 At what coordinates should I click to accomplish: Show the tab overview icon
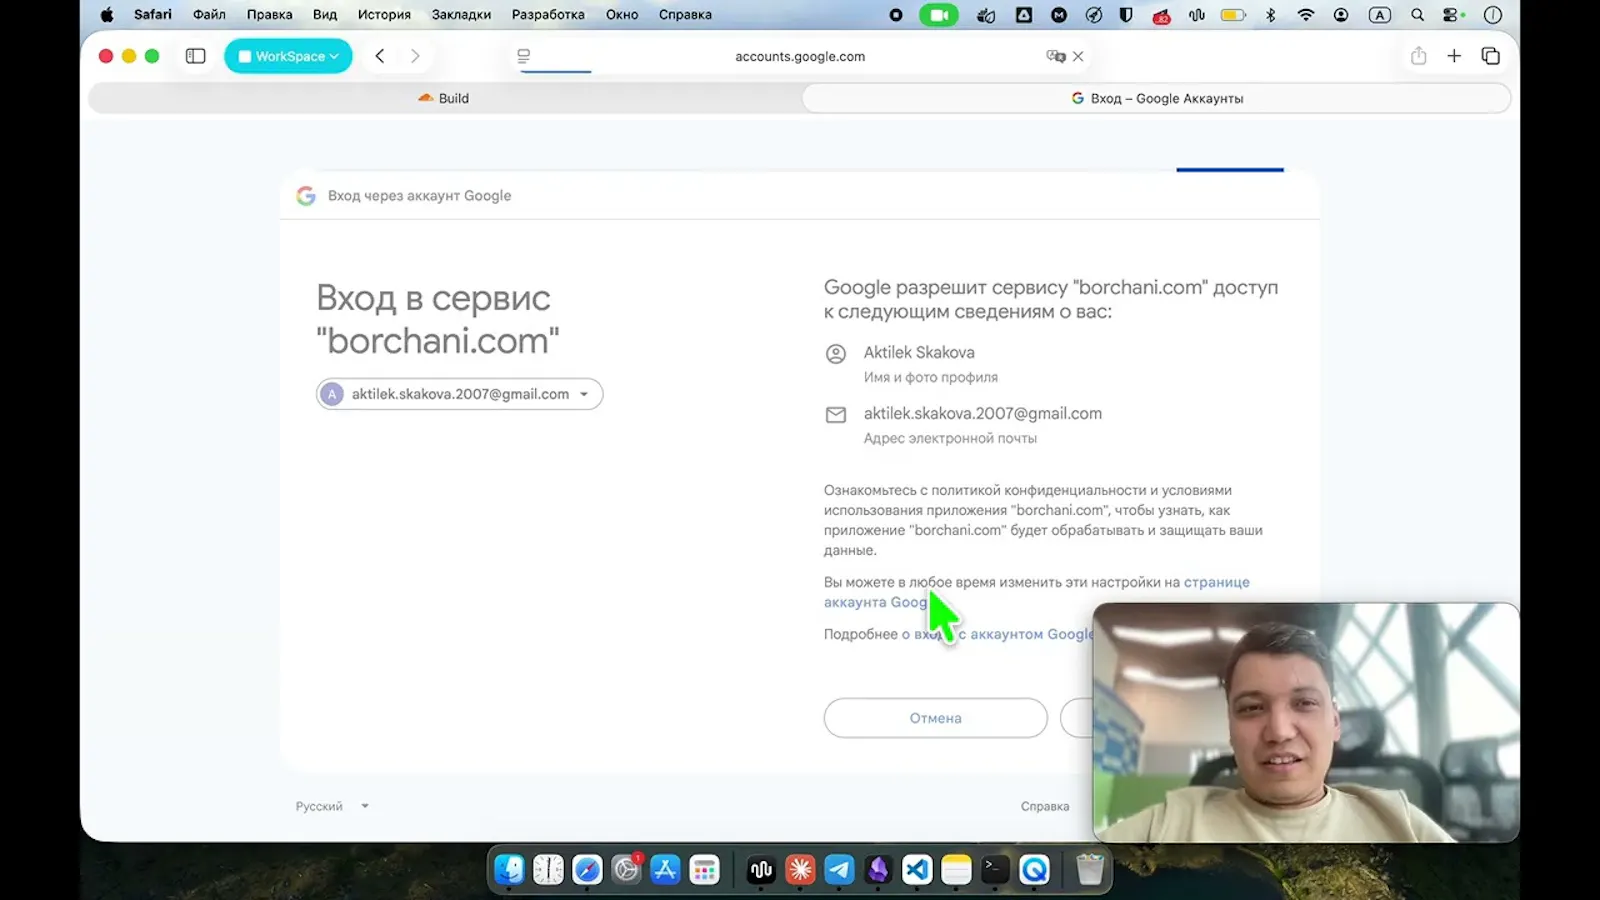pos(1491,56)
